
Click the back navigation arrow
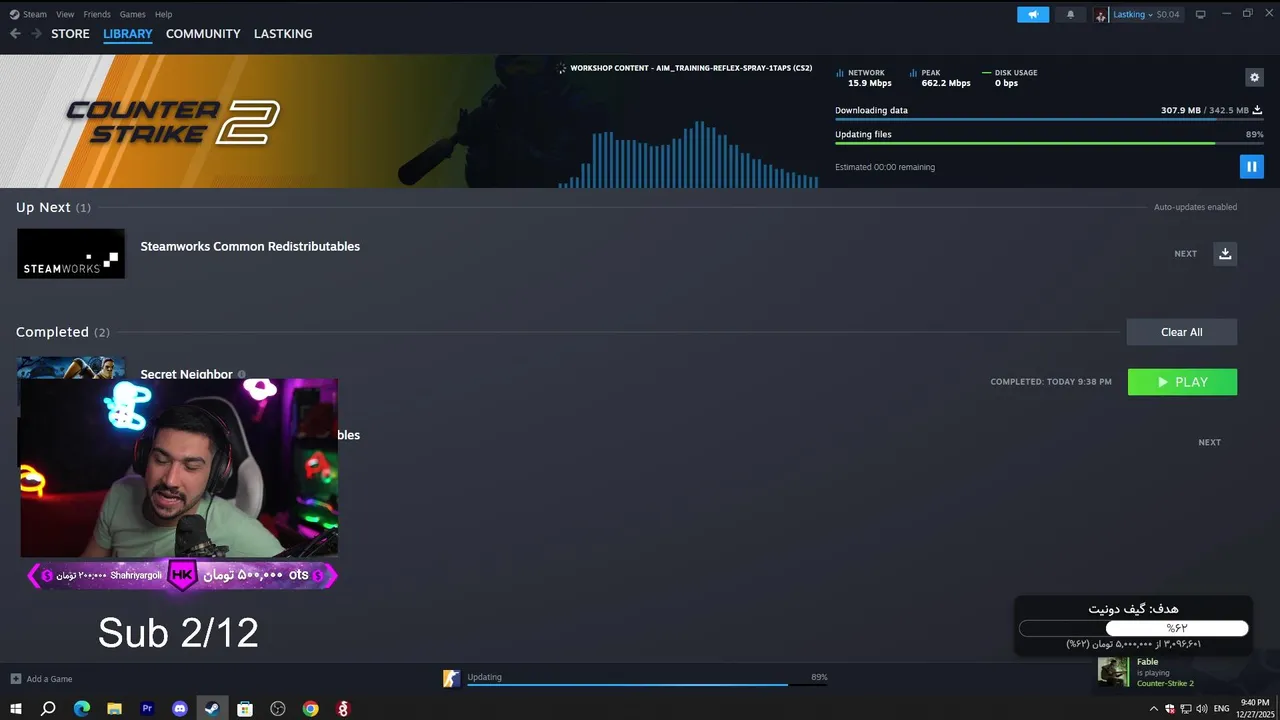(x=15, y=34)
